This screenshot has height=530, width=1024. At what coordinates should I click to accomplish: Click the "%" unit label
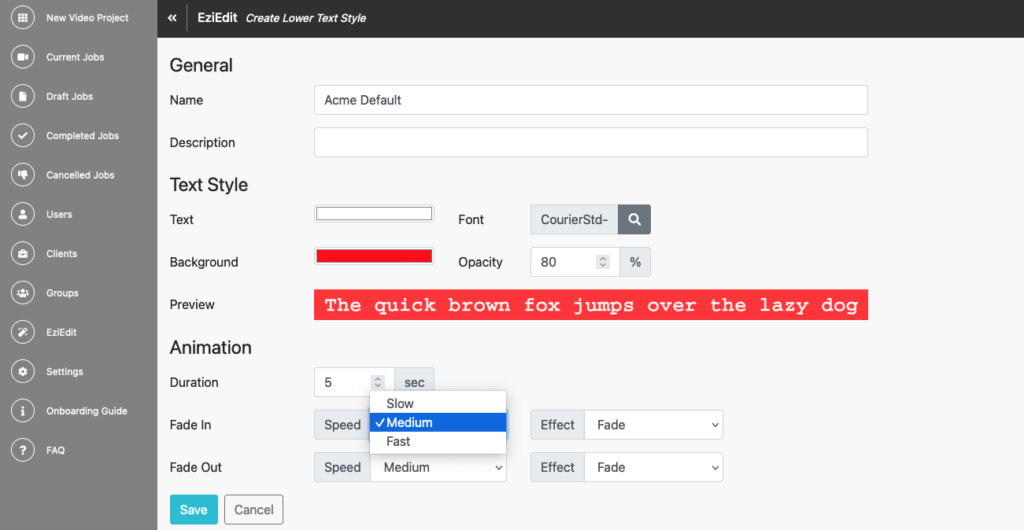(x=635, y=262)
